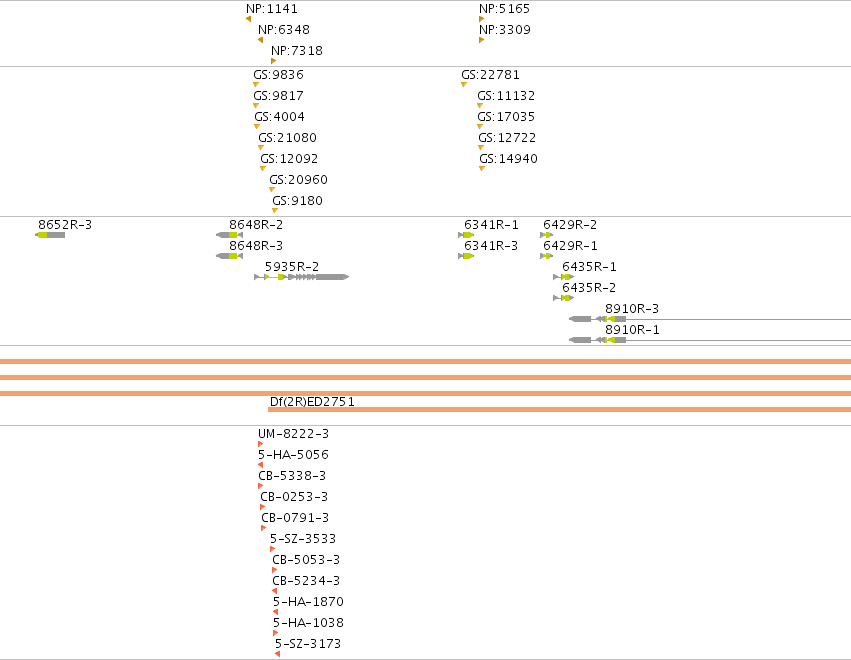This screenshot has width=851, height=660.
Task: Click the red arrow under 5-HA-5056
Action: click(x=261, y=465)
